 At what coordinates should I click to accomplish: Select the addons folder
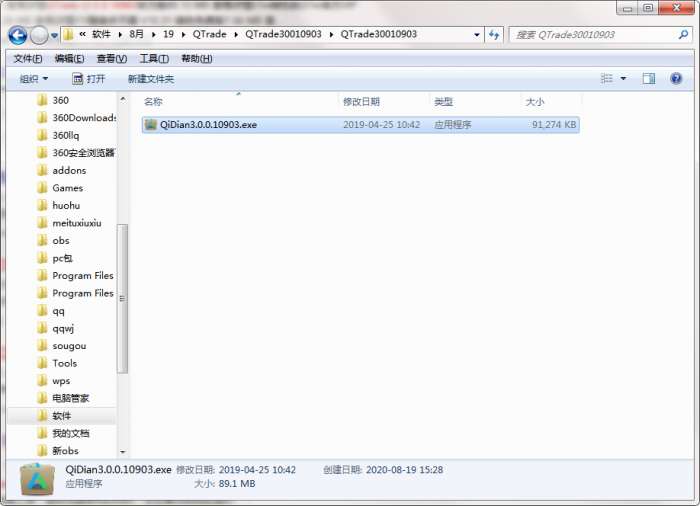click(69, 171)
